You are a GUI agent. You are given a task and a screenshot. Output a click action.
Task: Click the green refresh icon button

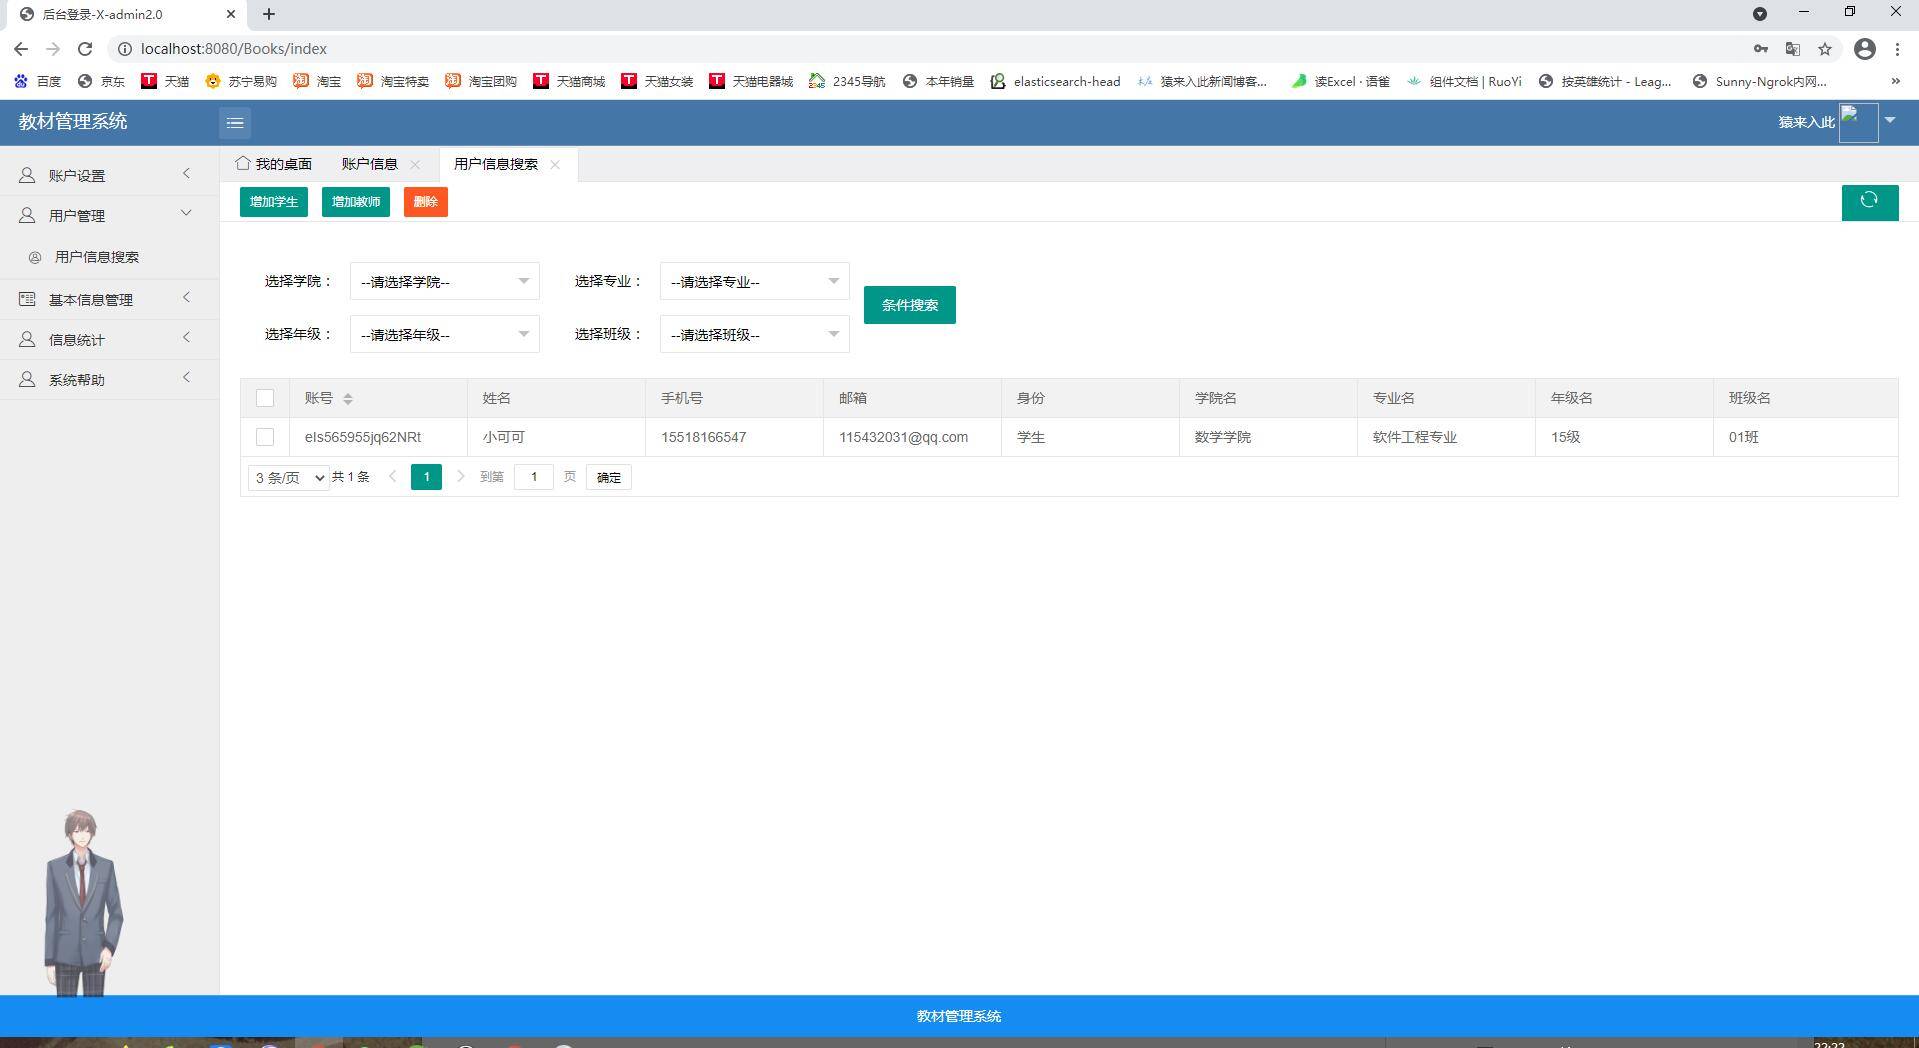[x=1869, y=202]
